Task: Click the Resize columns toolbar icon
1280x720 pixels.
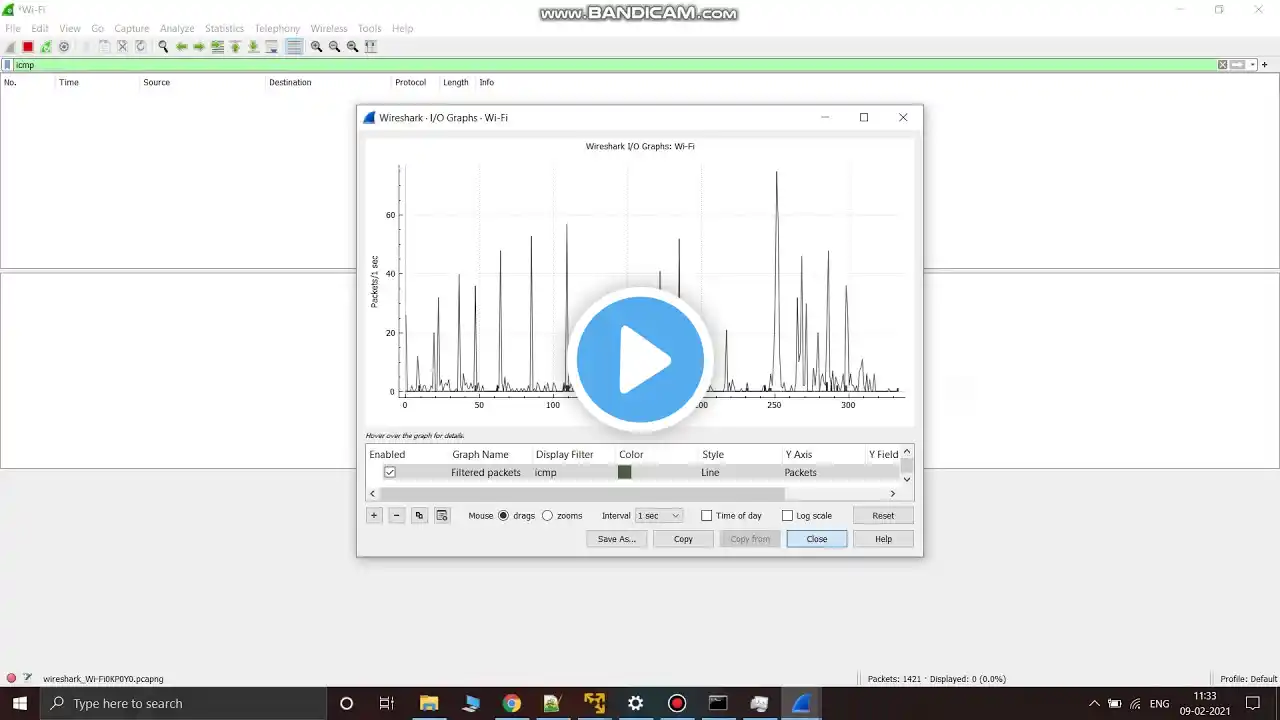Action: click(x=370, y=47)
